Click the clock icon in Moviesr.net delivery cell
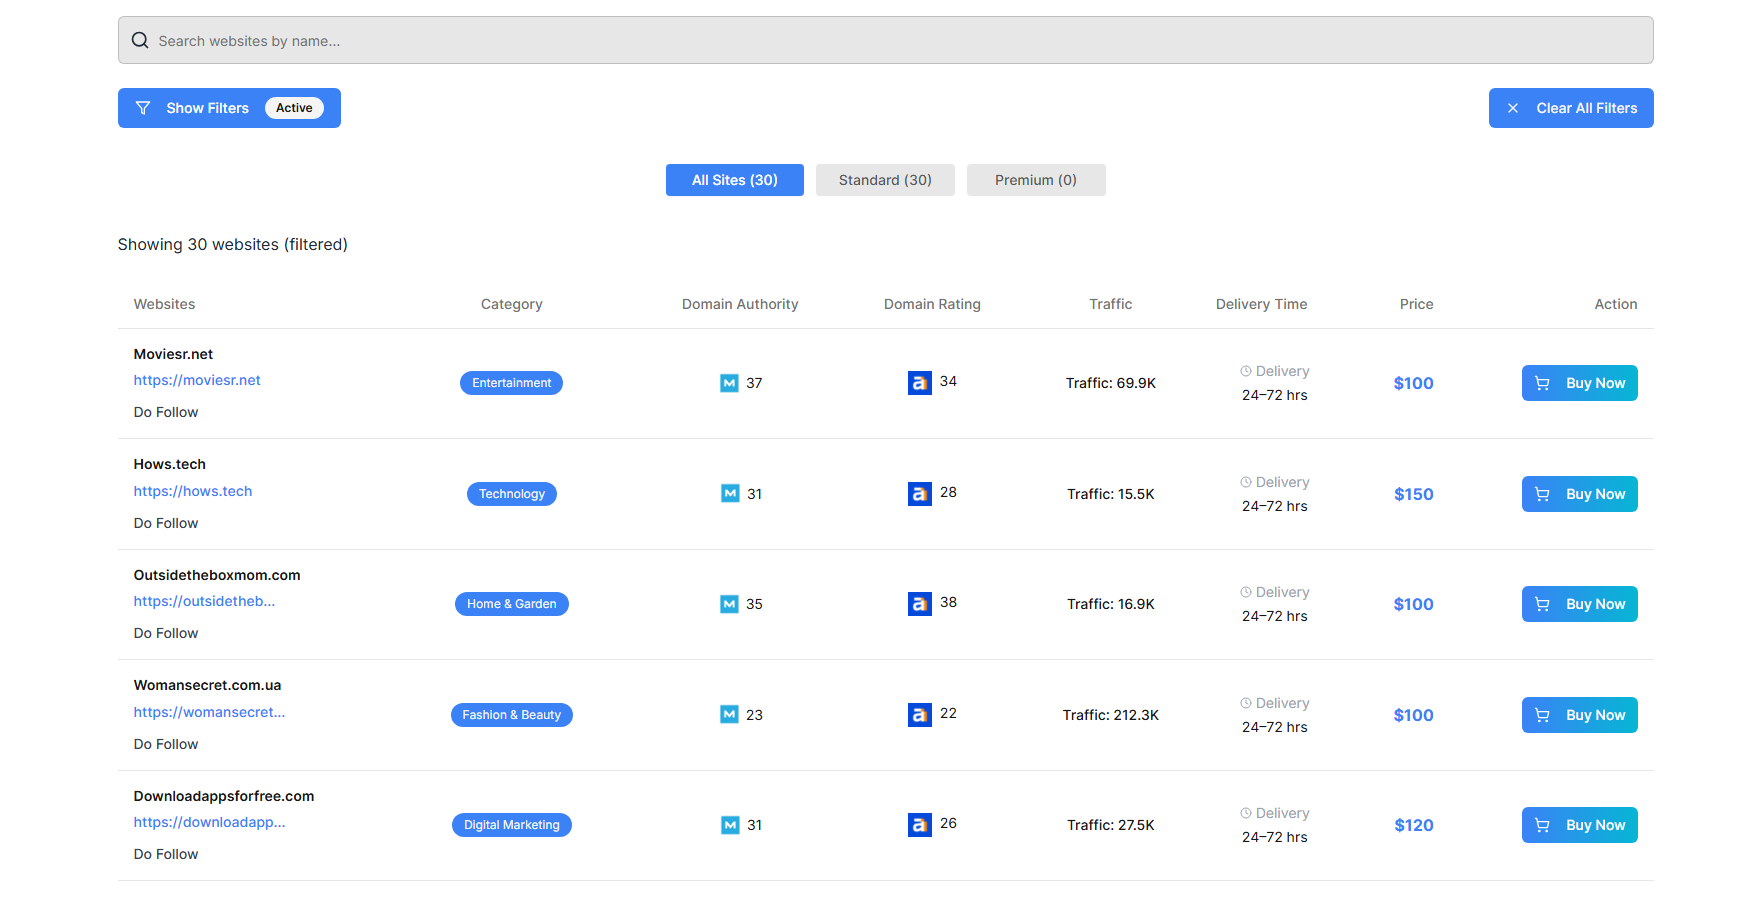 pyautogui.click(x=1246, y=371)
